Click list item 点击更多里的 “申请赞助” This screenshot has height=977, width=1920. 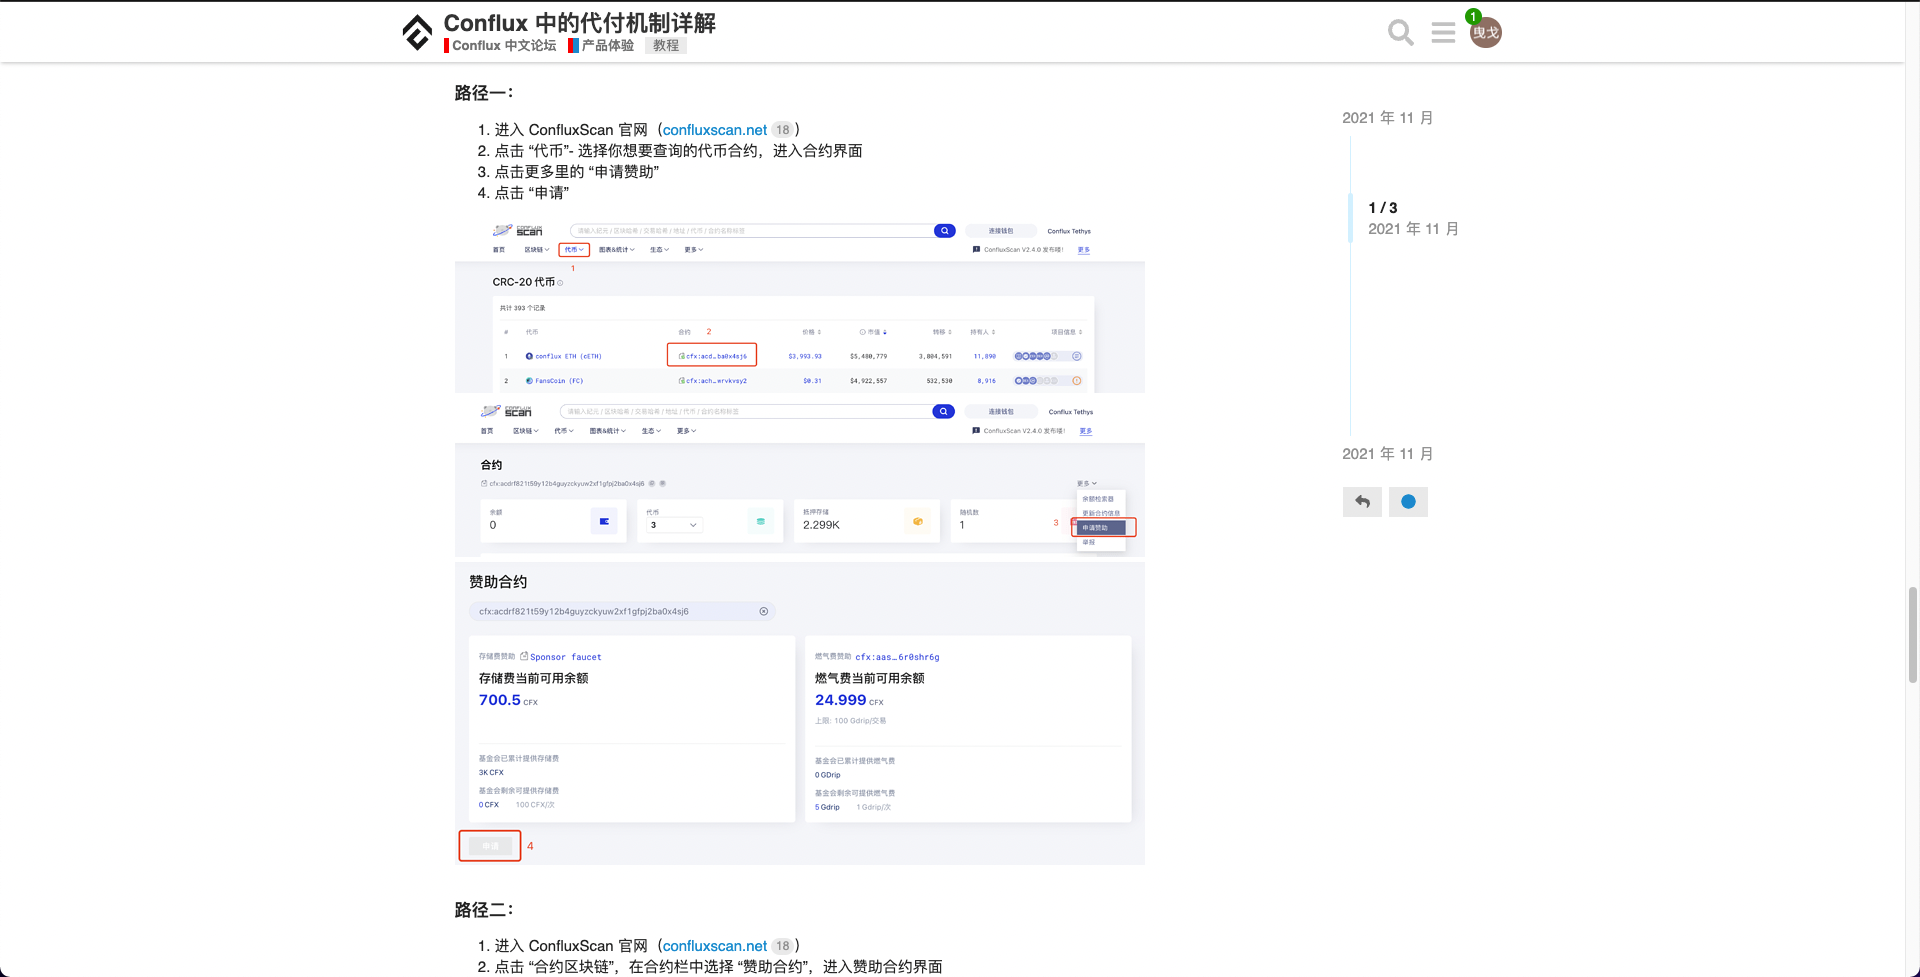coord(577,172)
